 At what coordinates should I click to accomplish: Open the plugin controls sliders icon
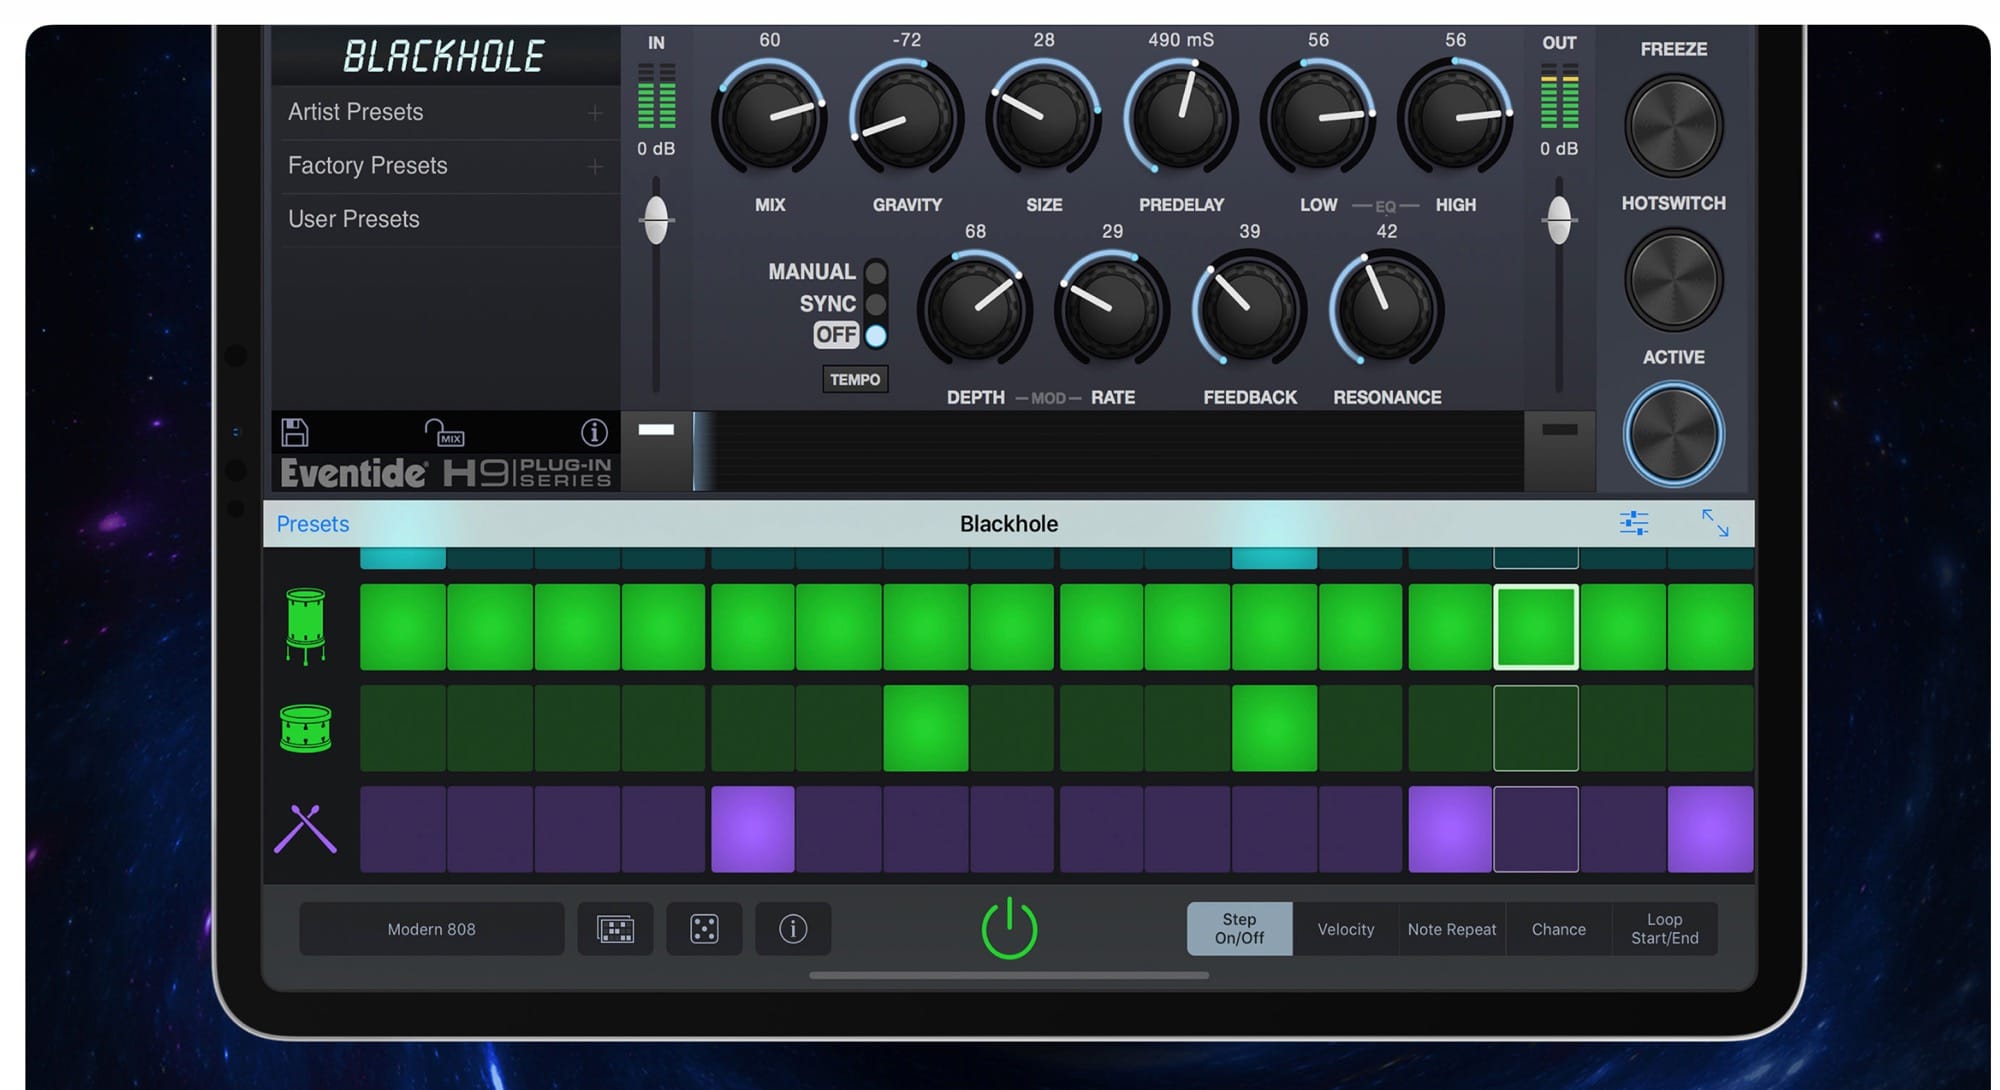pos(1634,523)
